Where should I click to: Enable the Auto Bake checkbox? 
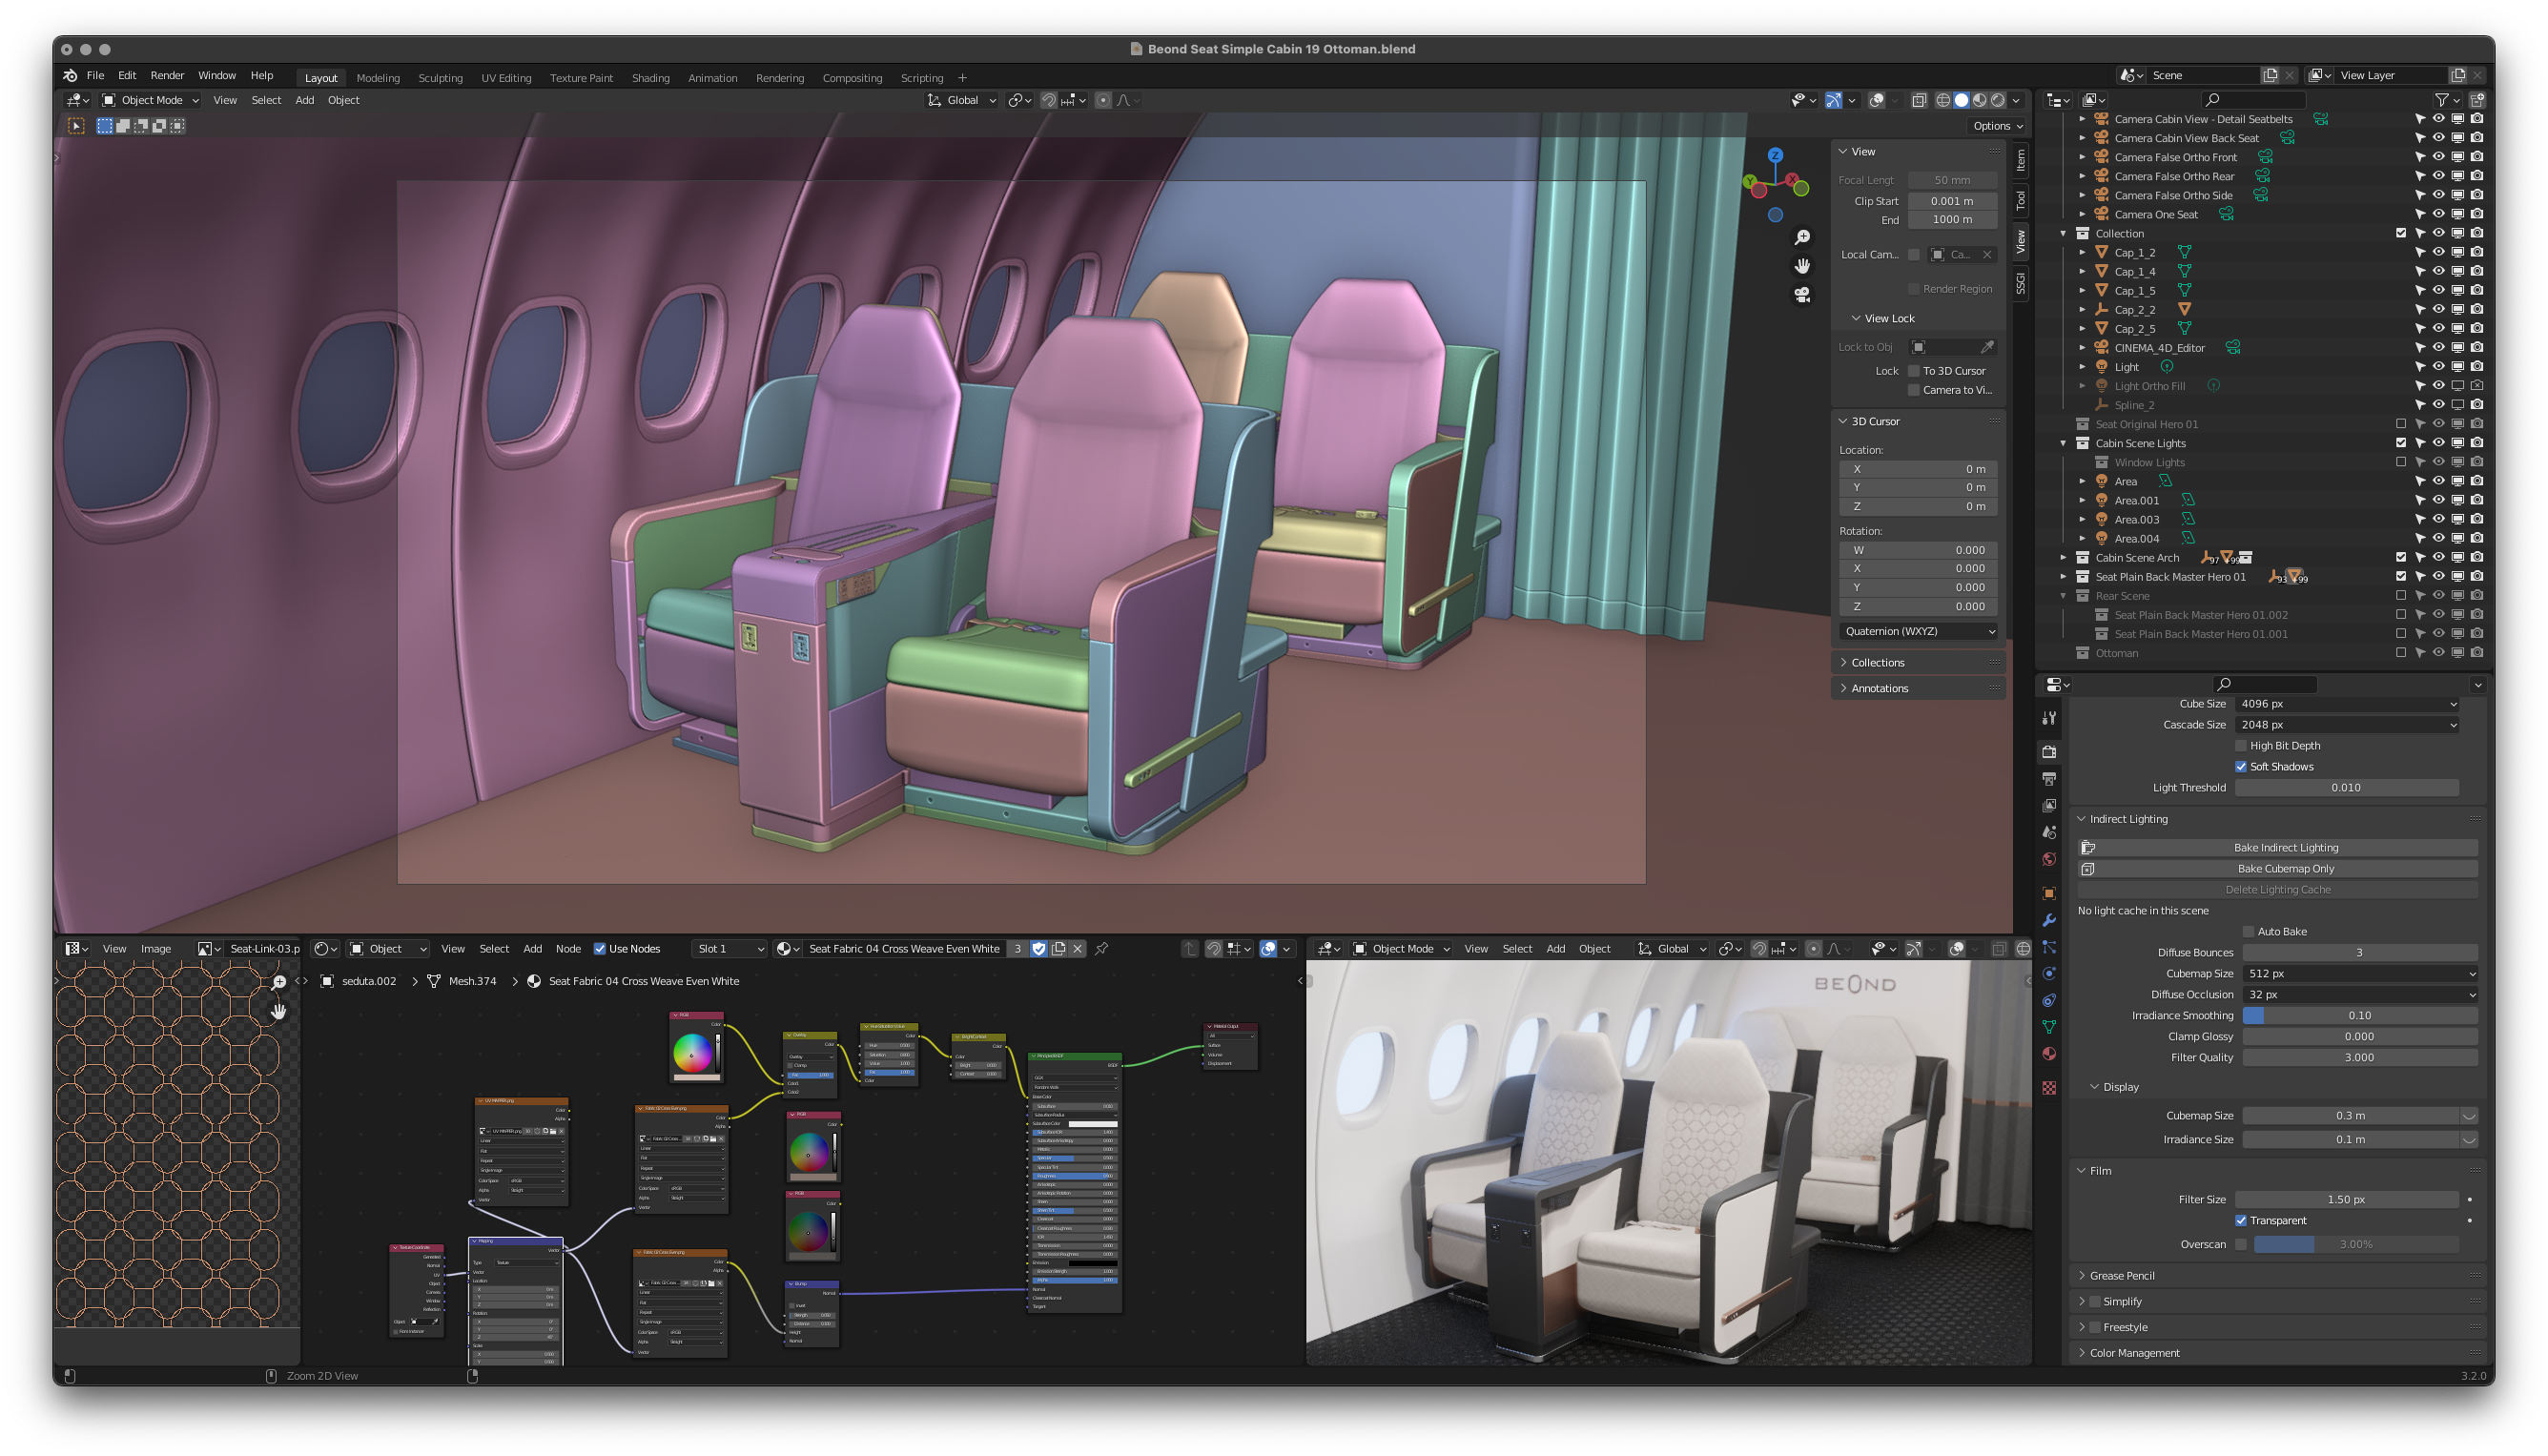tap(2248, 931)
